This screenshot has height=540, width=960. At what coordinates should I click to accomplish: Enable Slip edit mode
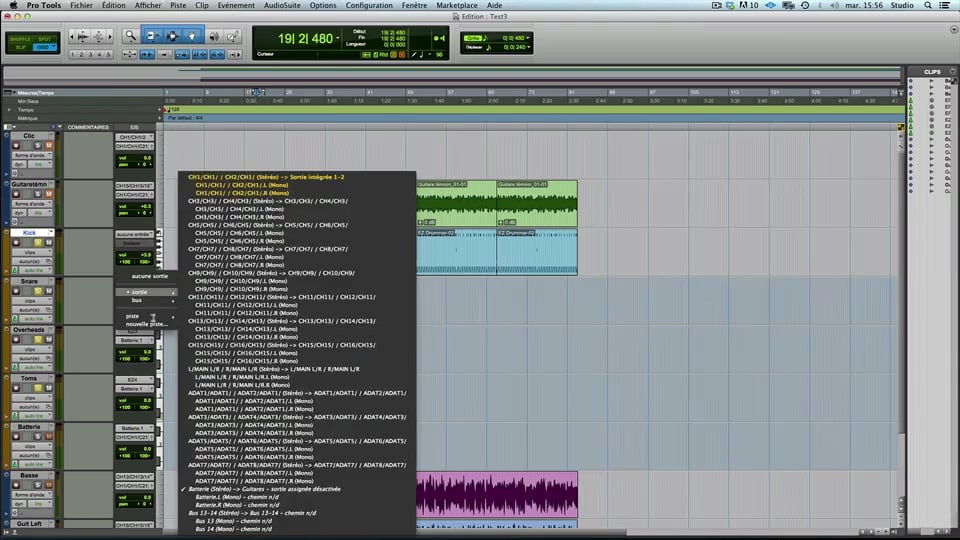[22, 47]
